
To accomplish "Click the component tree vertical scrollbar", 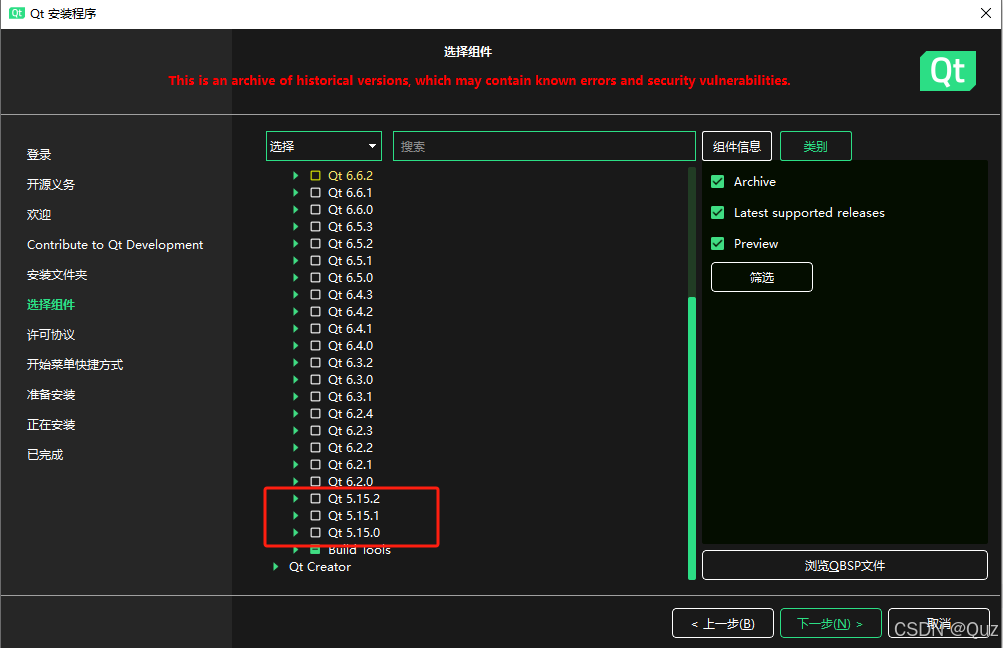I will tap(691, 438).
